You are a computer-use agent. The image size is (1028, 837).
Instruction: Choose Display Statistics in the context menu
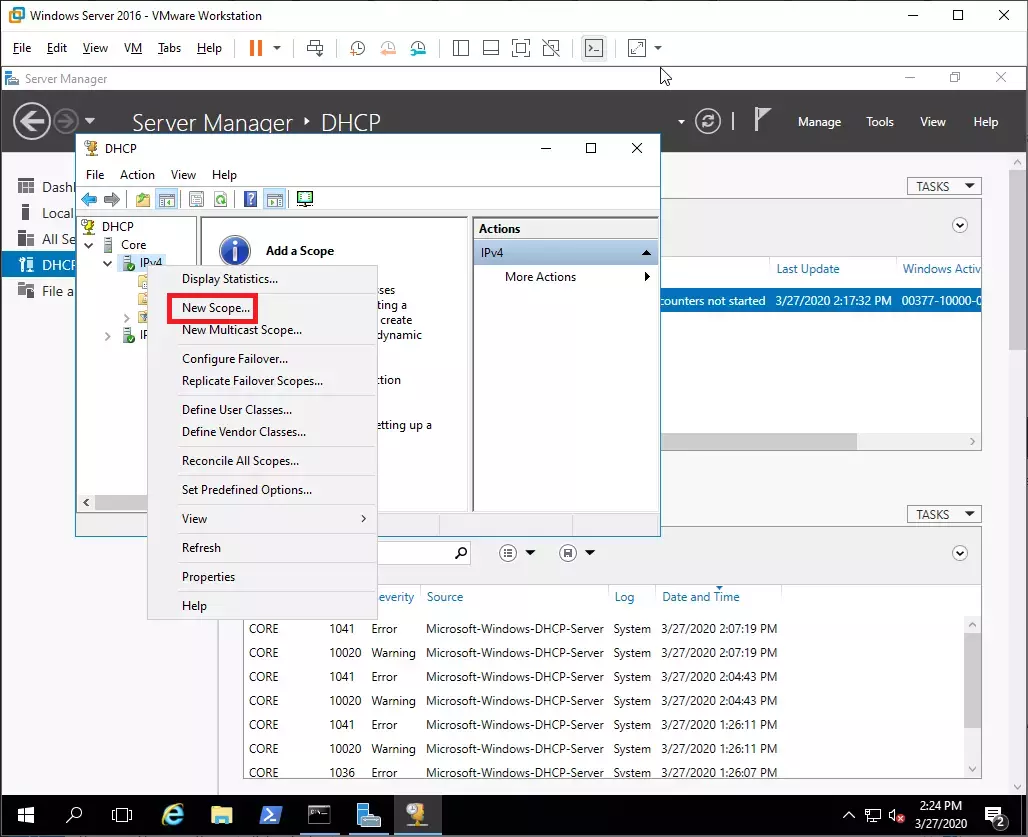point(229,279)
